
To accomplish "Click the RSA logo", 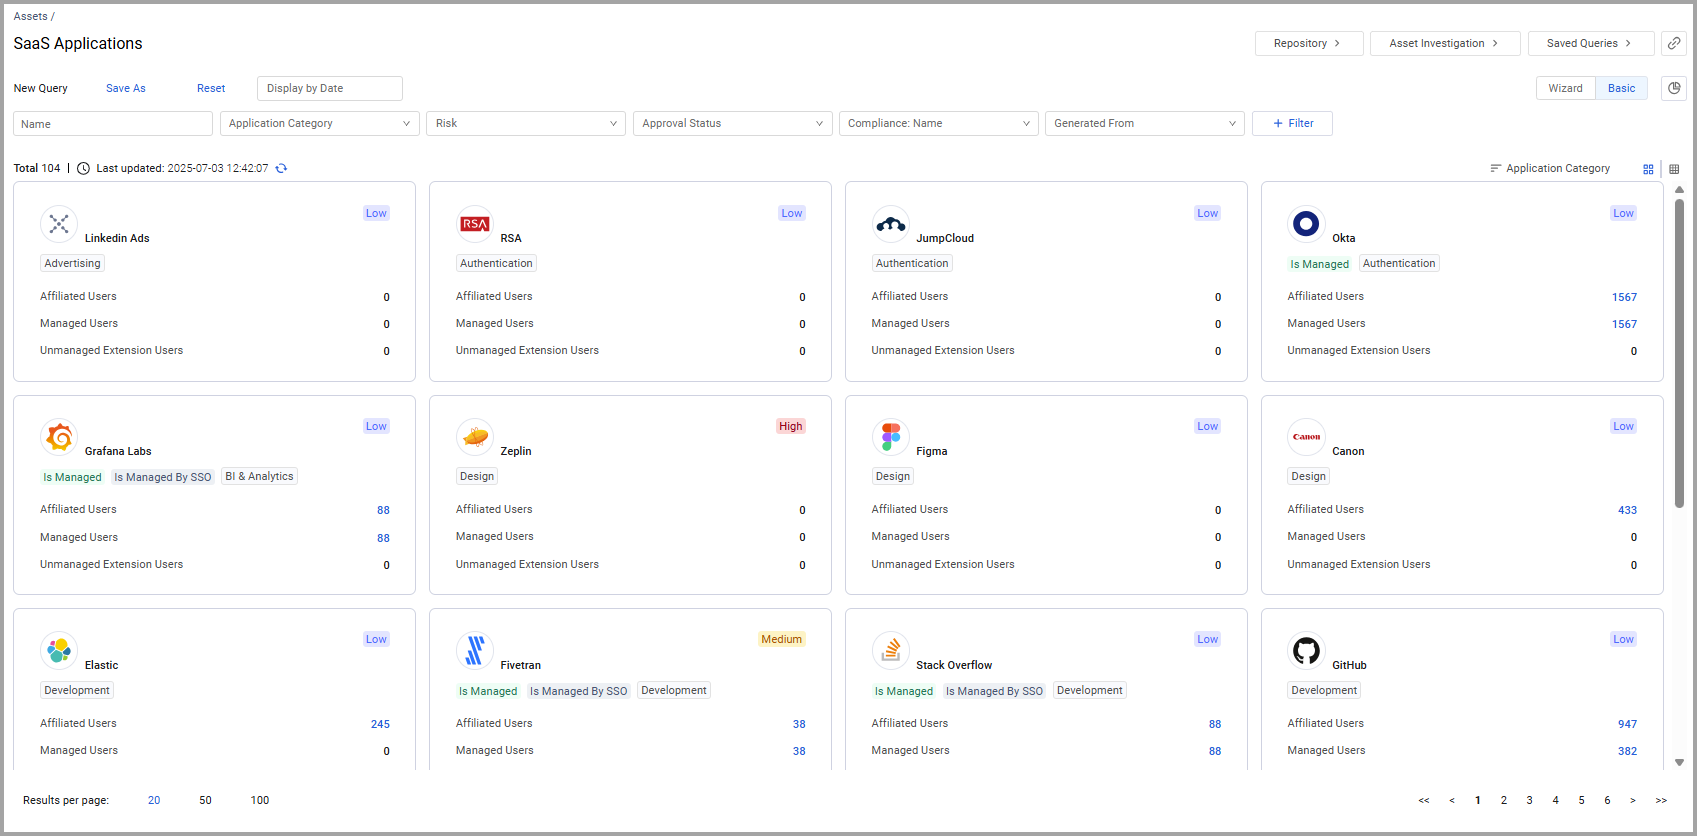I will 475,224.
